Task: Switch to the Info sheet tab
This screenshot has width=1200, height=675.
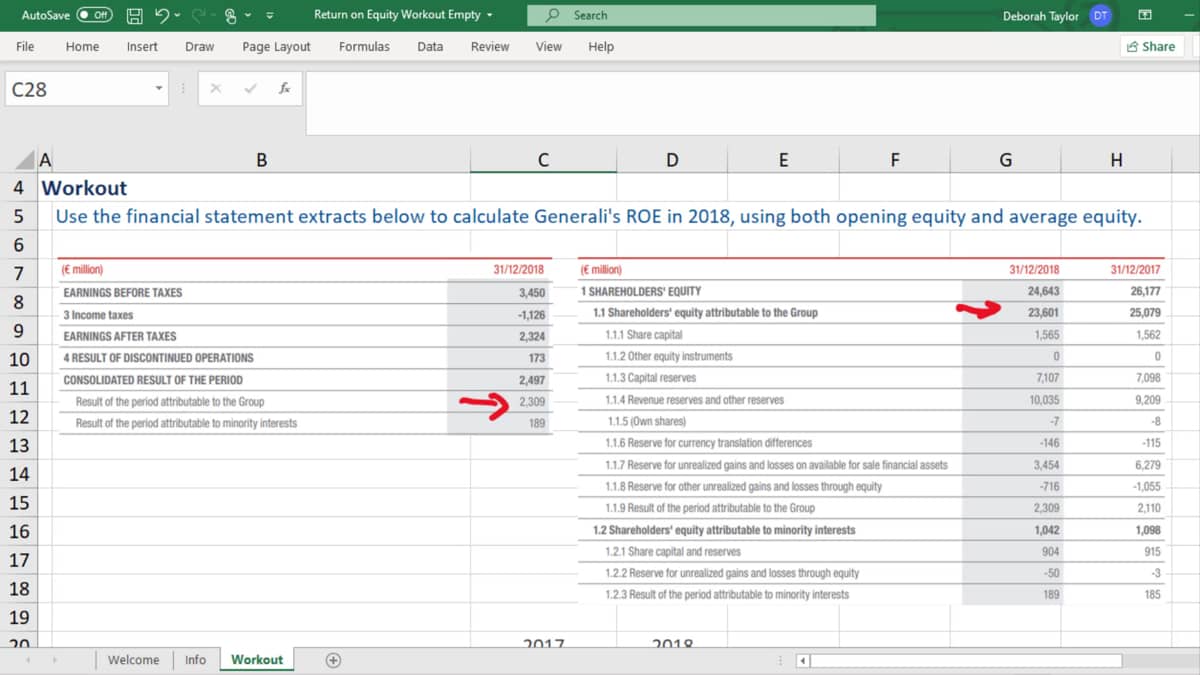Action: pos(195,660)
